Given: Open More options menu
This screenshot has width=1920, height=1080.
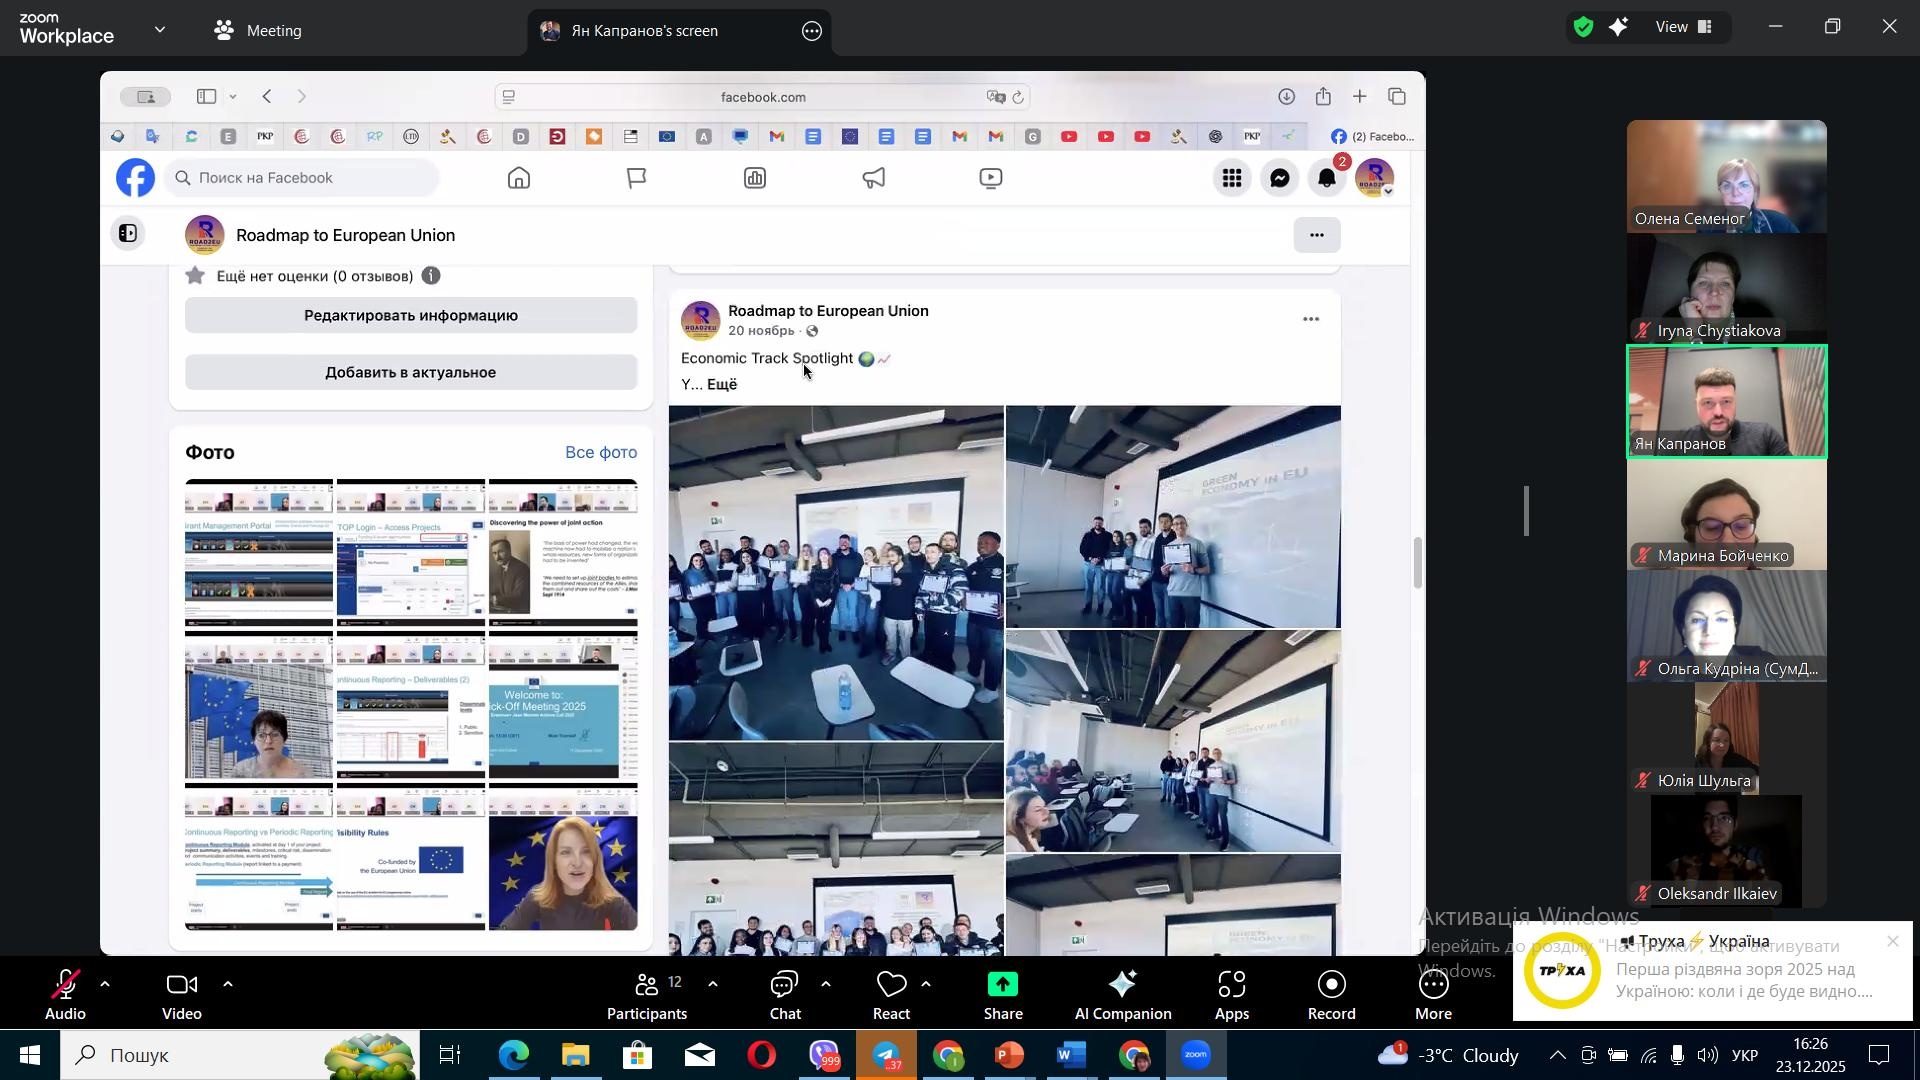Looking at the screenshot, I should 1433,994.
